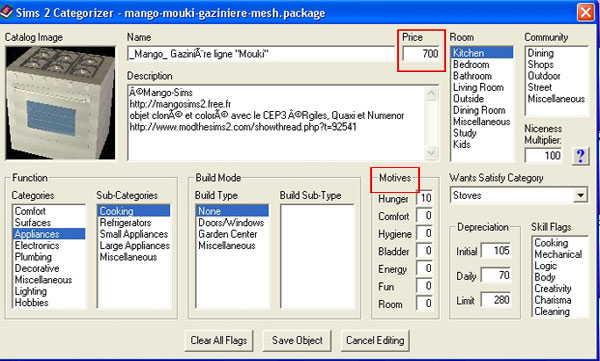Screen dimensions: 600x361
Task: Click the Price field showing 700
Action: click(x=421, y=54)
